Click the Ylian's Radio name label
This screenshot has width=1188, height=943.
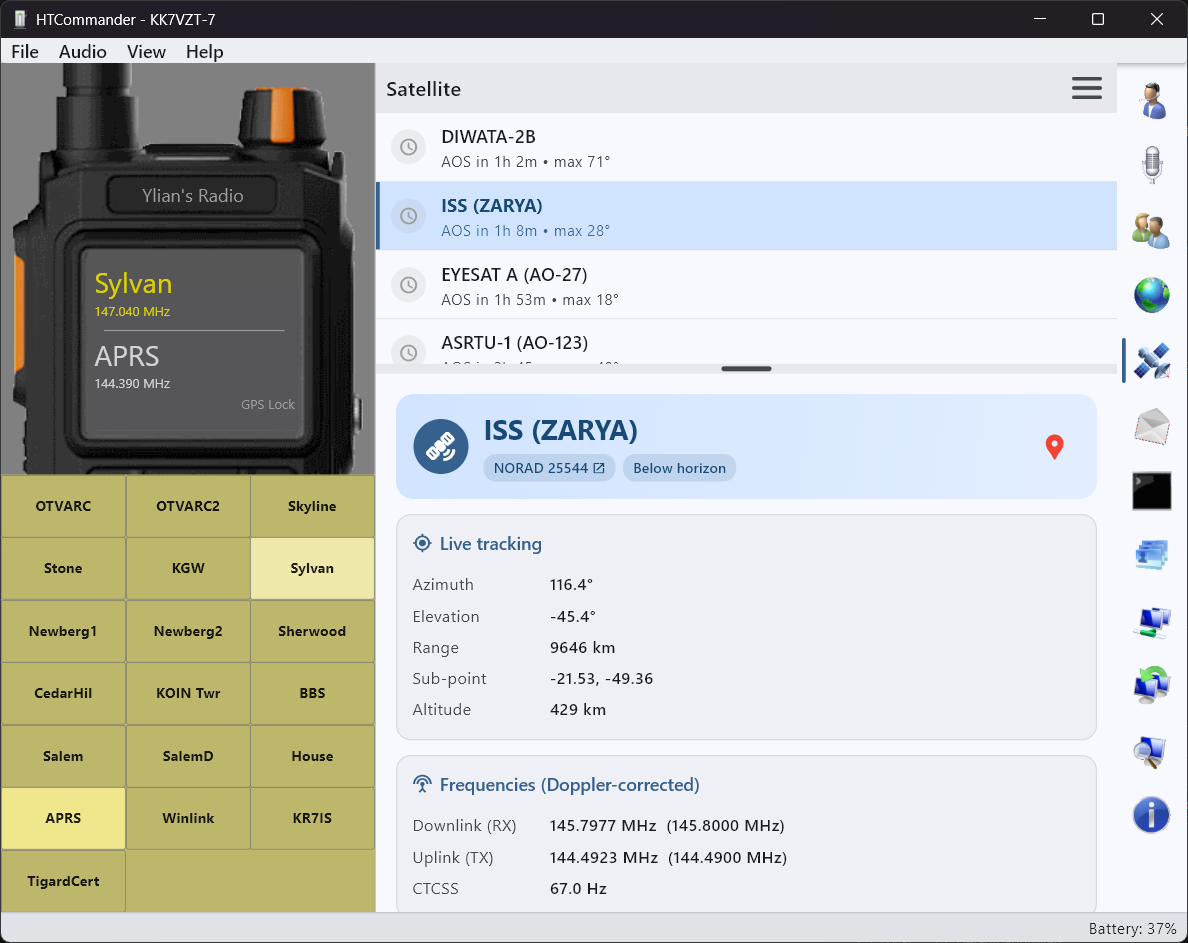click(x=192, y=195)
